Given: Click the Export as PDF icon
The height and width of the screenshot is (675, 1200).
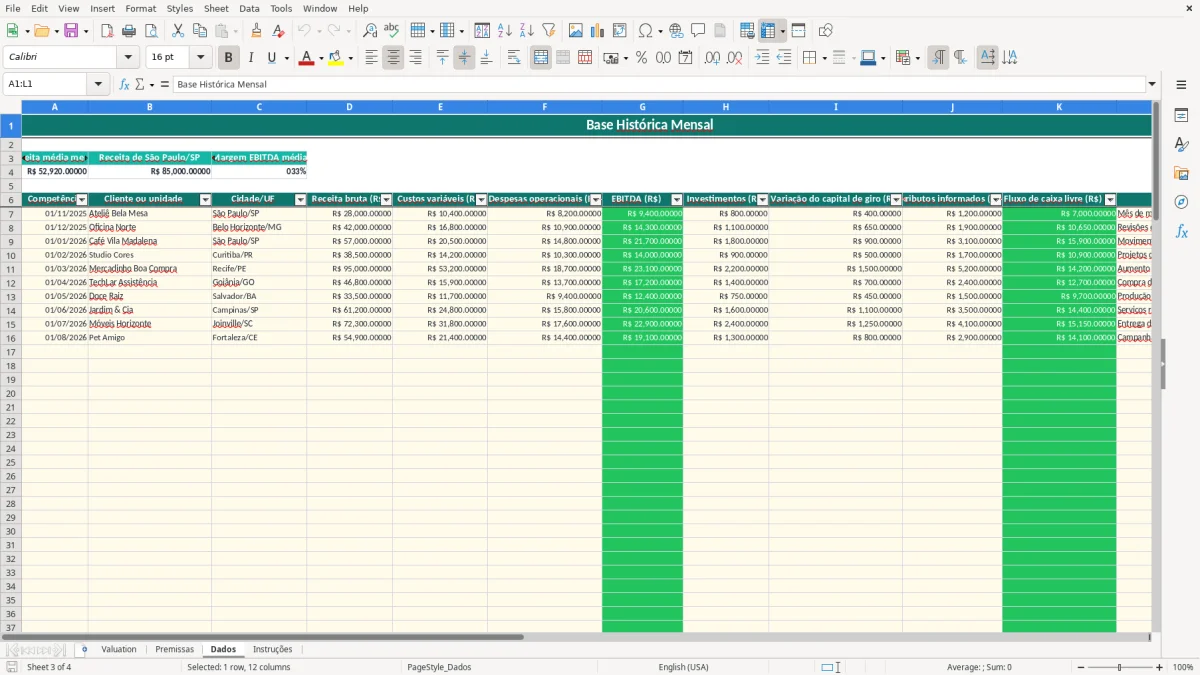Looking at the screenshot, I should [107, 31].
